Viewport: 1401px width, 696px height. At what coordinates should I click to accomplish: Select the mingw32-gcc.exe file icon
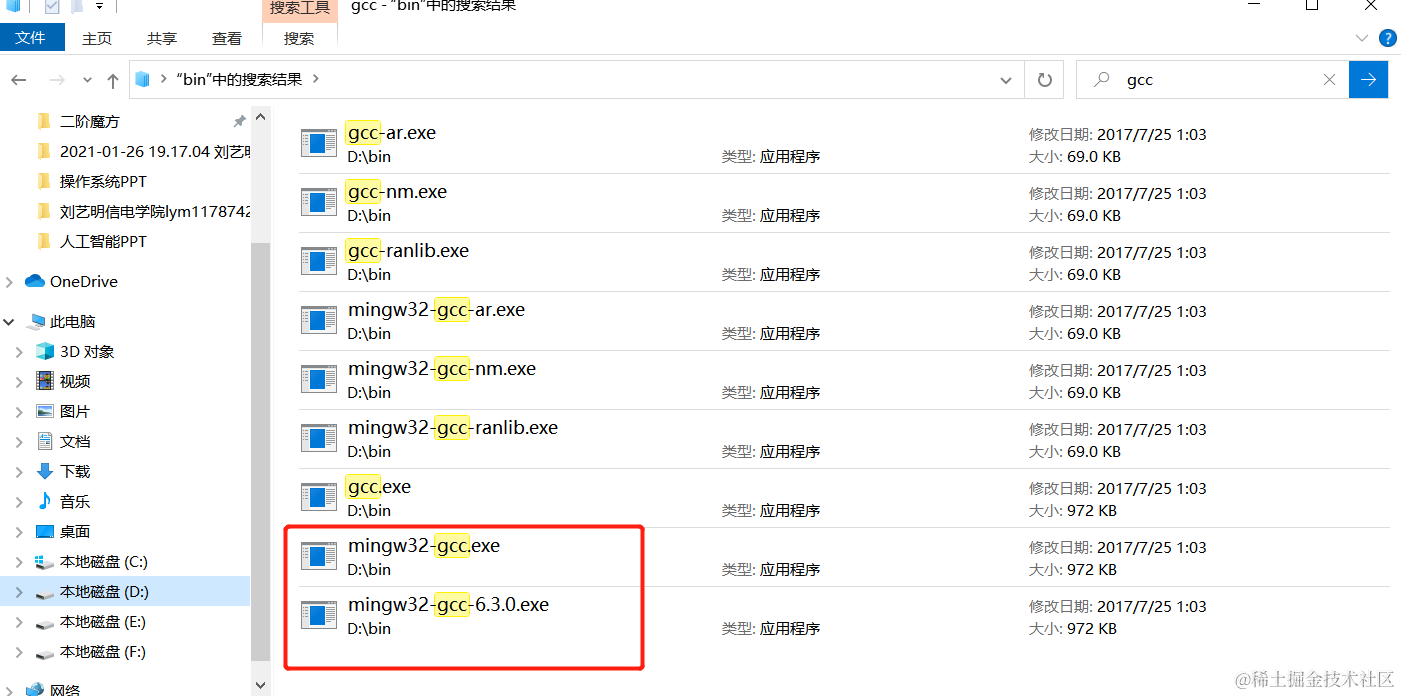319,556
